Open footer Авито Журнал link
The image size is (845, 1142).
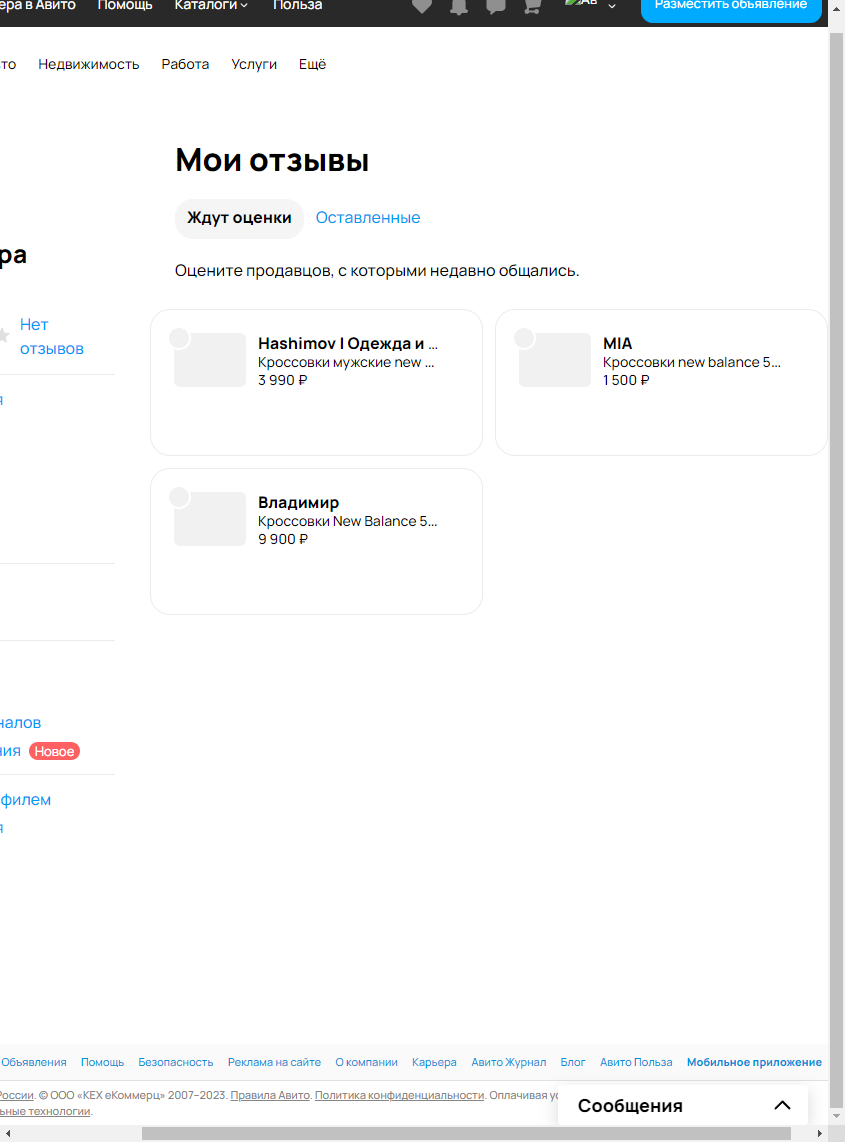pos(508,1062)
